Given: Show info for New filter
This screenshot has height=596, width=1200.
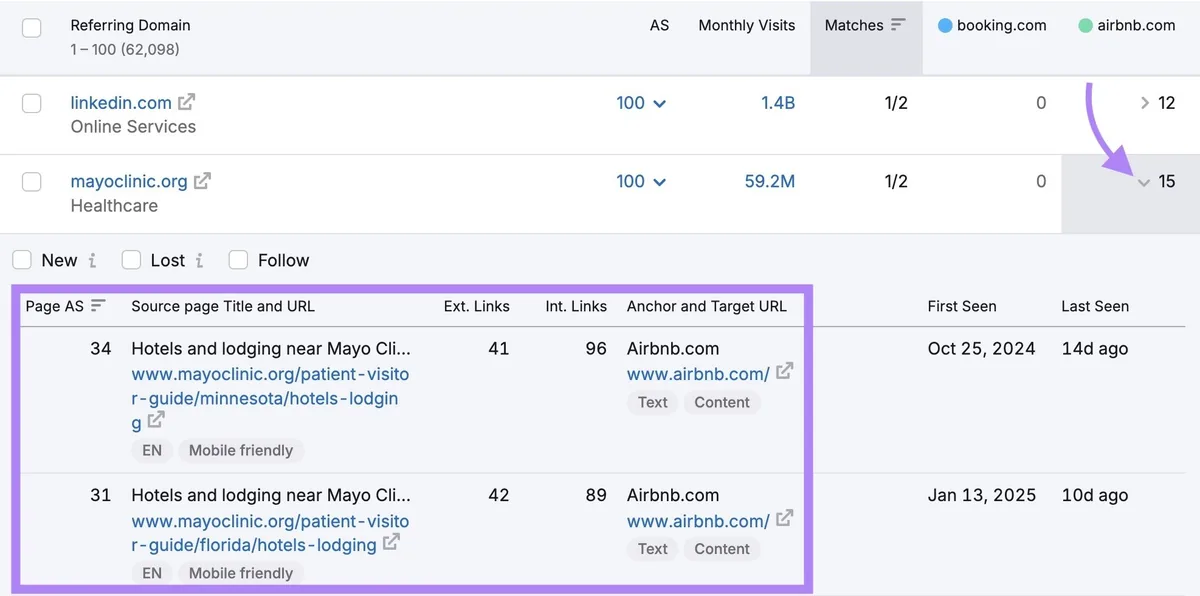Looking at the screenshot, I should click(92, 260).
